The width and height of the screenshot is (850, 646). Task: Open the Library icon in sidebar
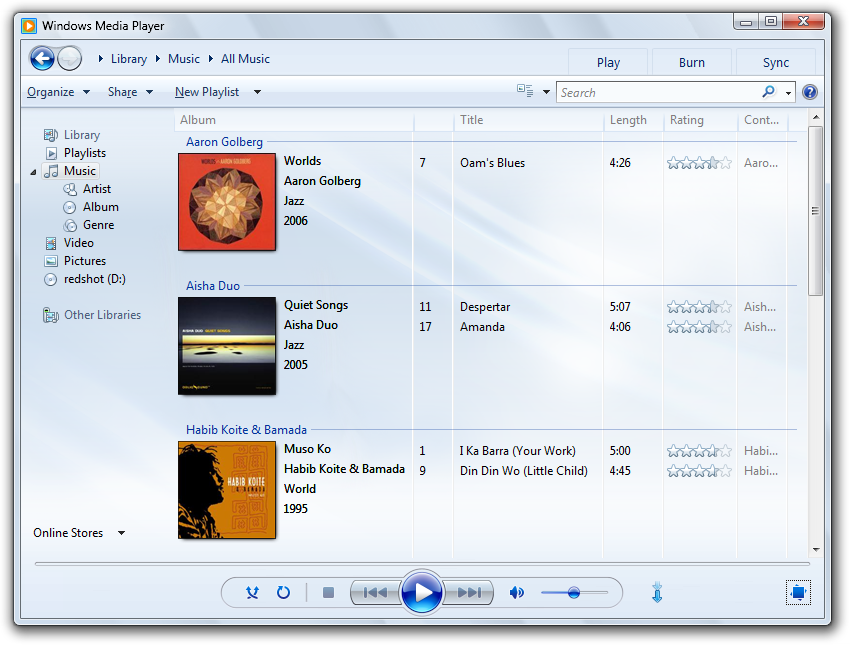coord(50,135)
